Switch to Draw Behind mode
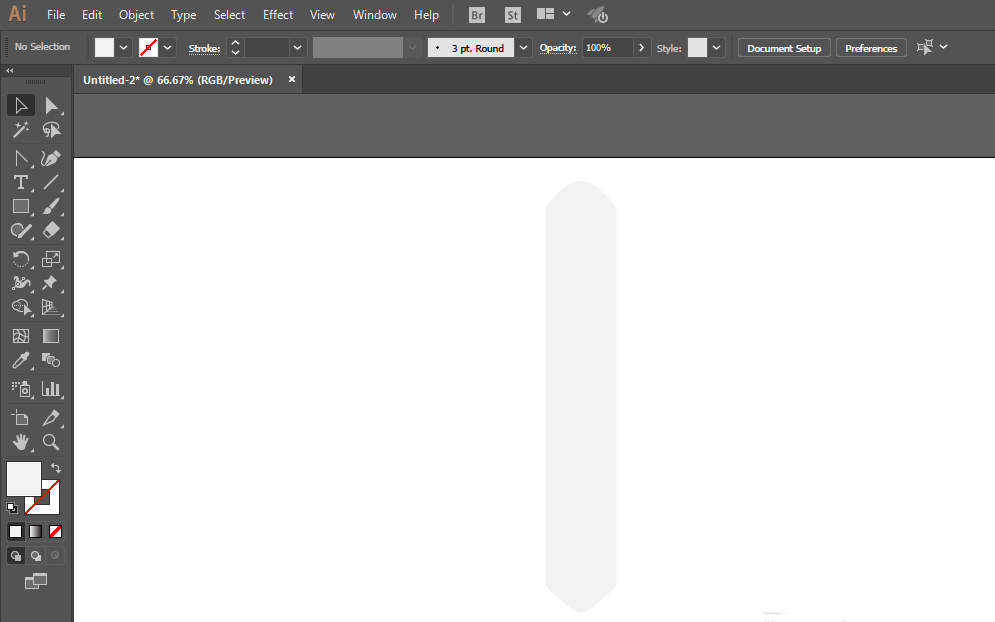Viewport: 995px width, 622px height. tap(36, 555)
